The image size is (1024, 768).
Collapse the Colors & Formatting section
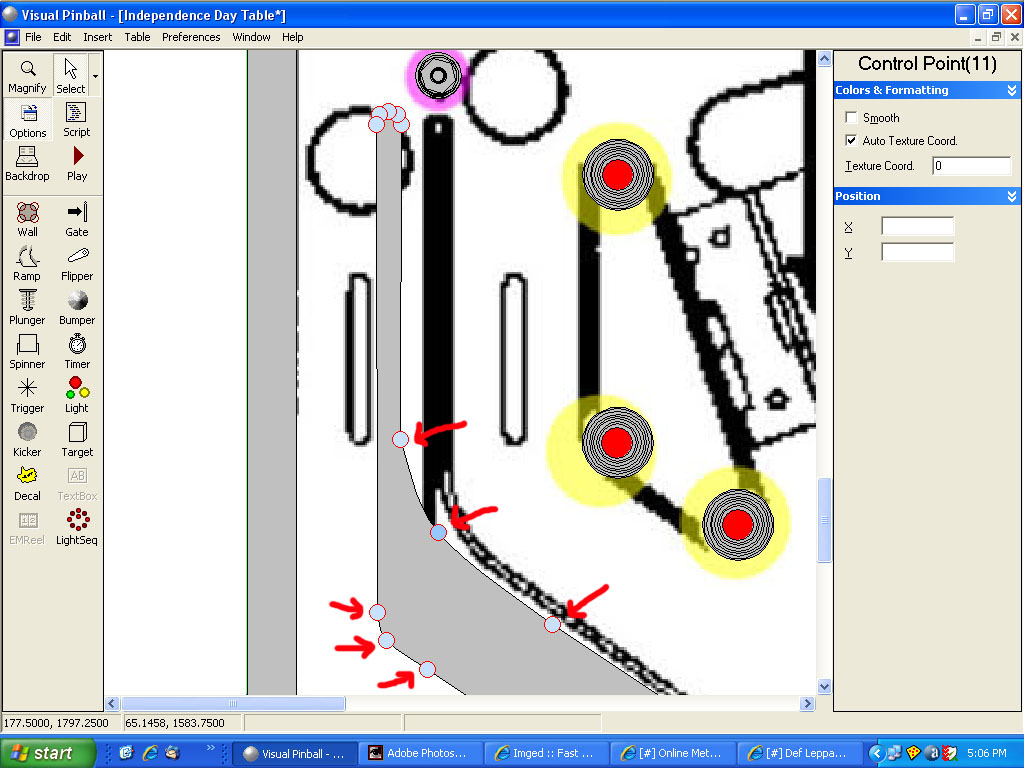click(x=1012, y=91)
